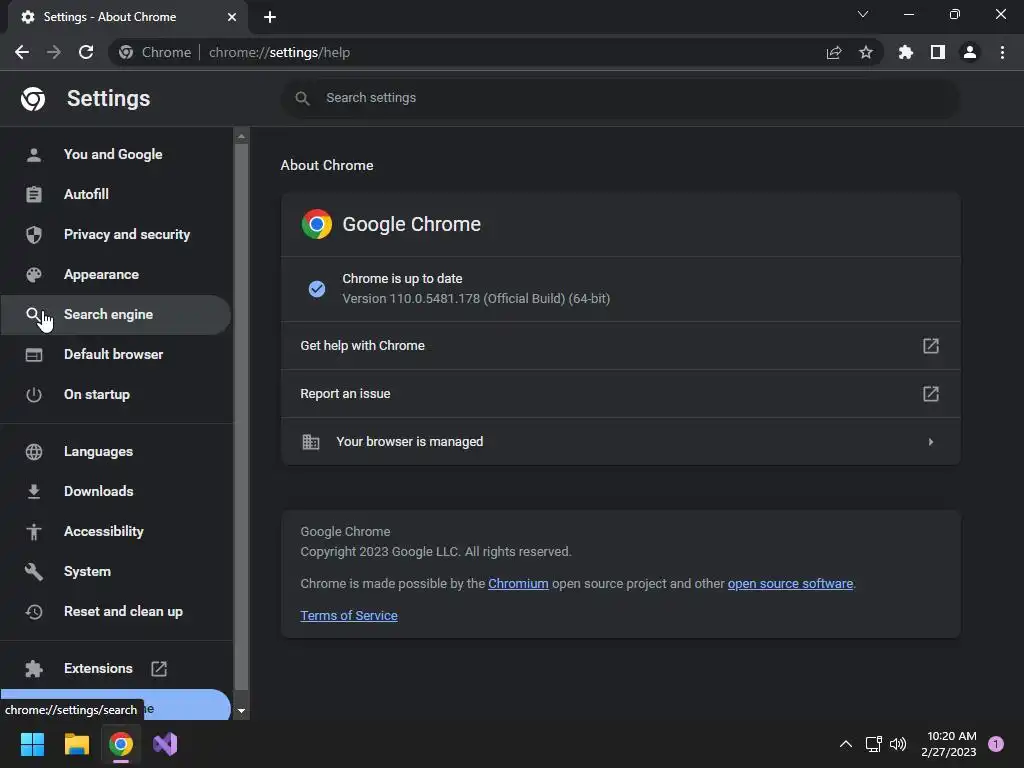Open Downloads settings
The width and height of the screenshot is (1024, 768).
click(x=116, y=492)
